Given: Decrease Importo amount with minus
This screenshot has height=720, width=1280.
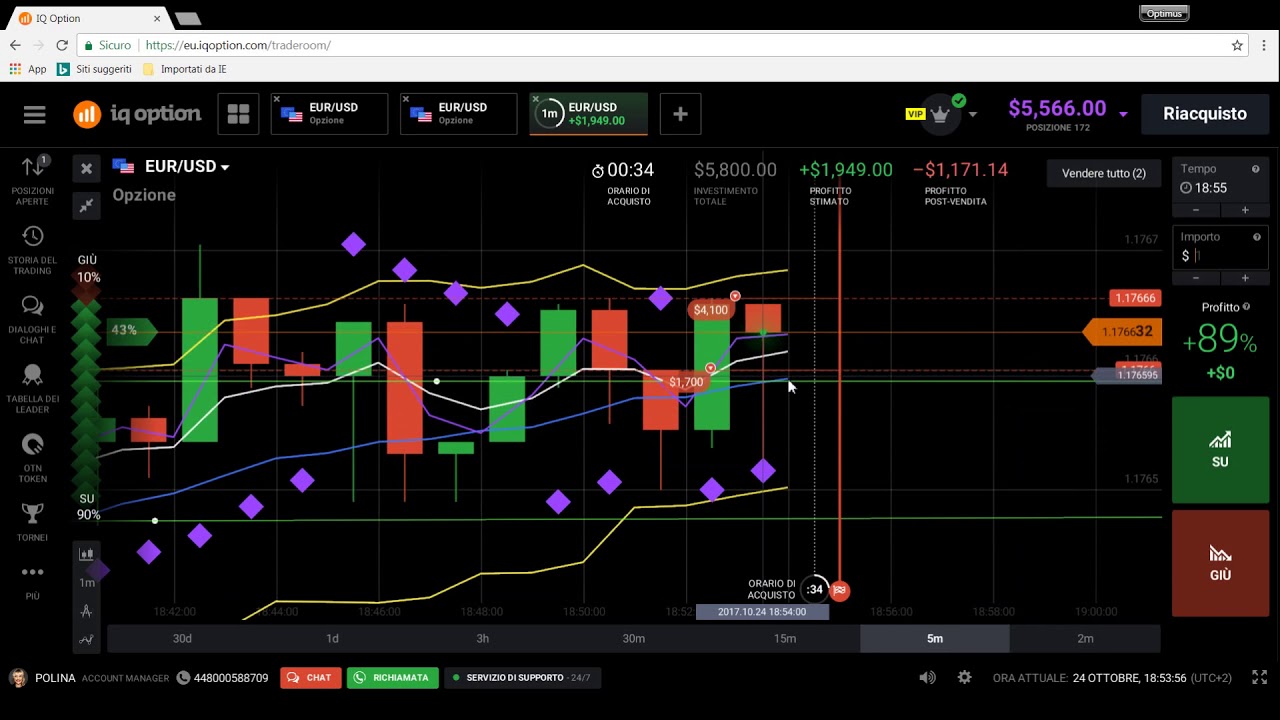Looking at the screenshot, I should point(1196,278).
